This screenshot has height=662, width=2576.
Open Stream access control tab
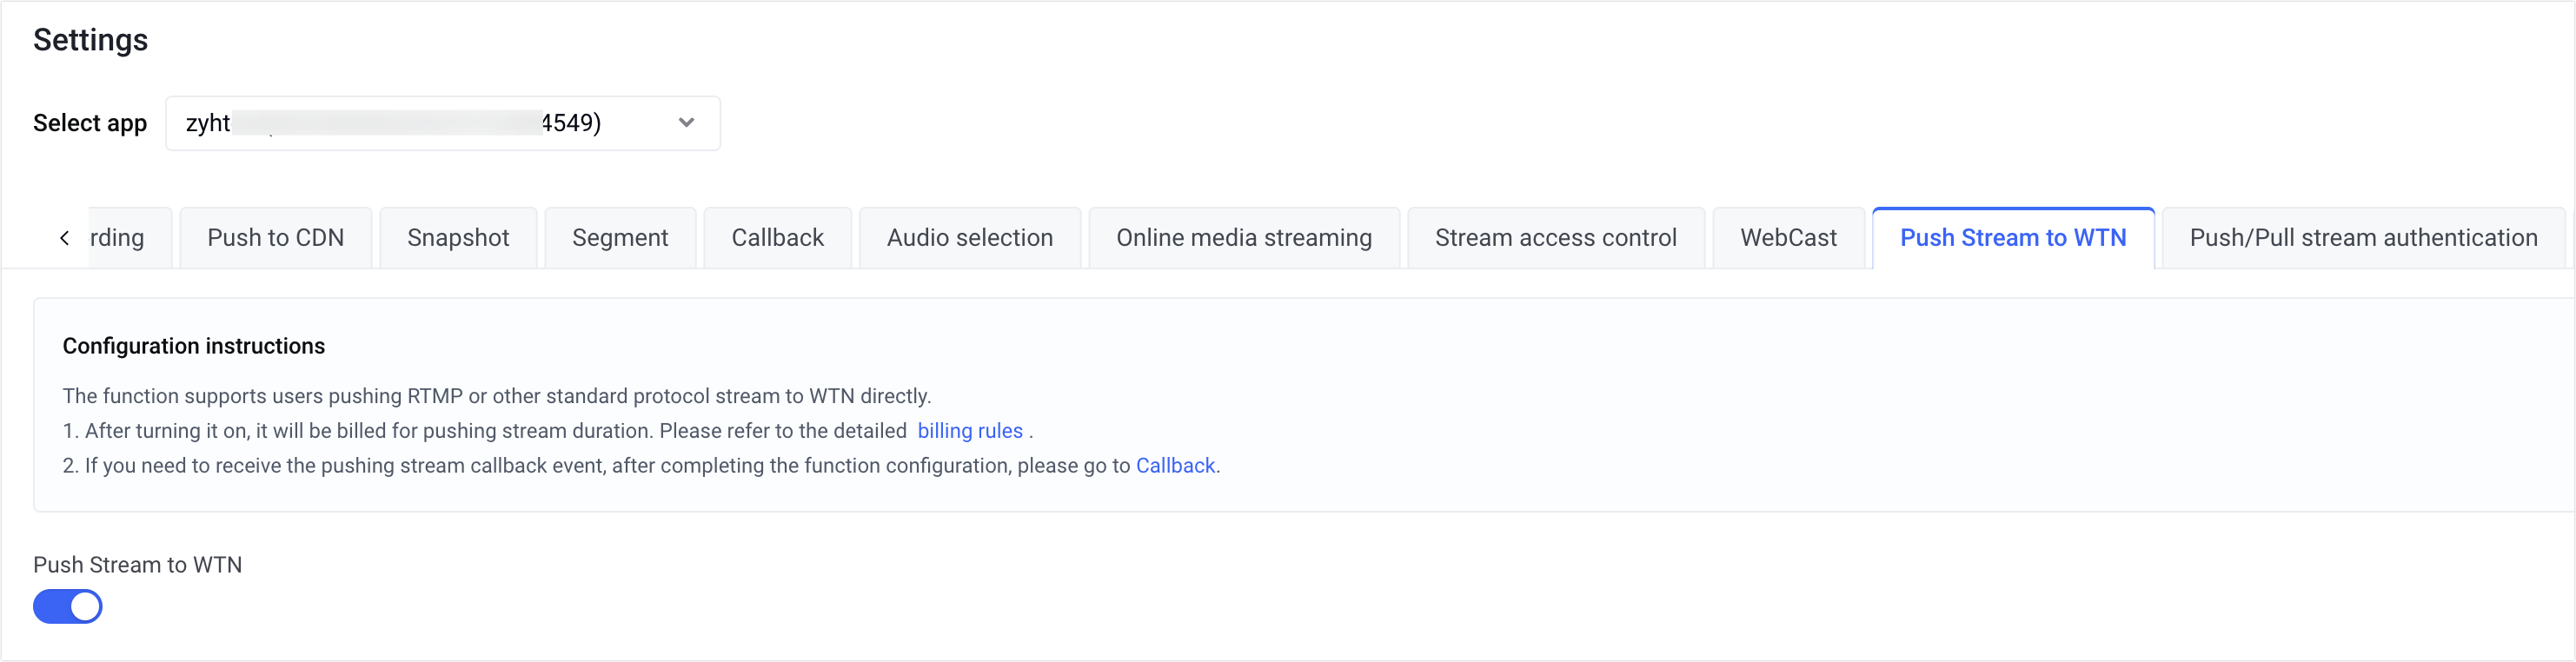1555,238
